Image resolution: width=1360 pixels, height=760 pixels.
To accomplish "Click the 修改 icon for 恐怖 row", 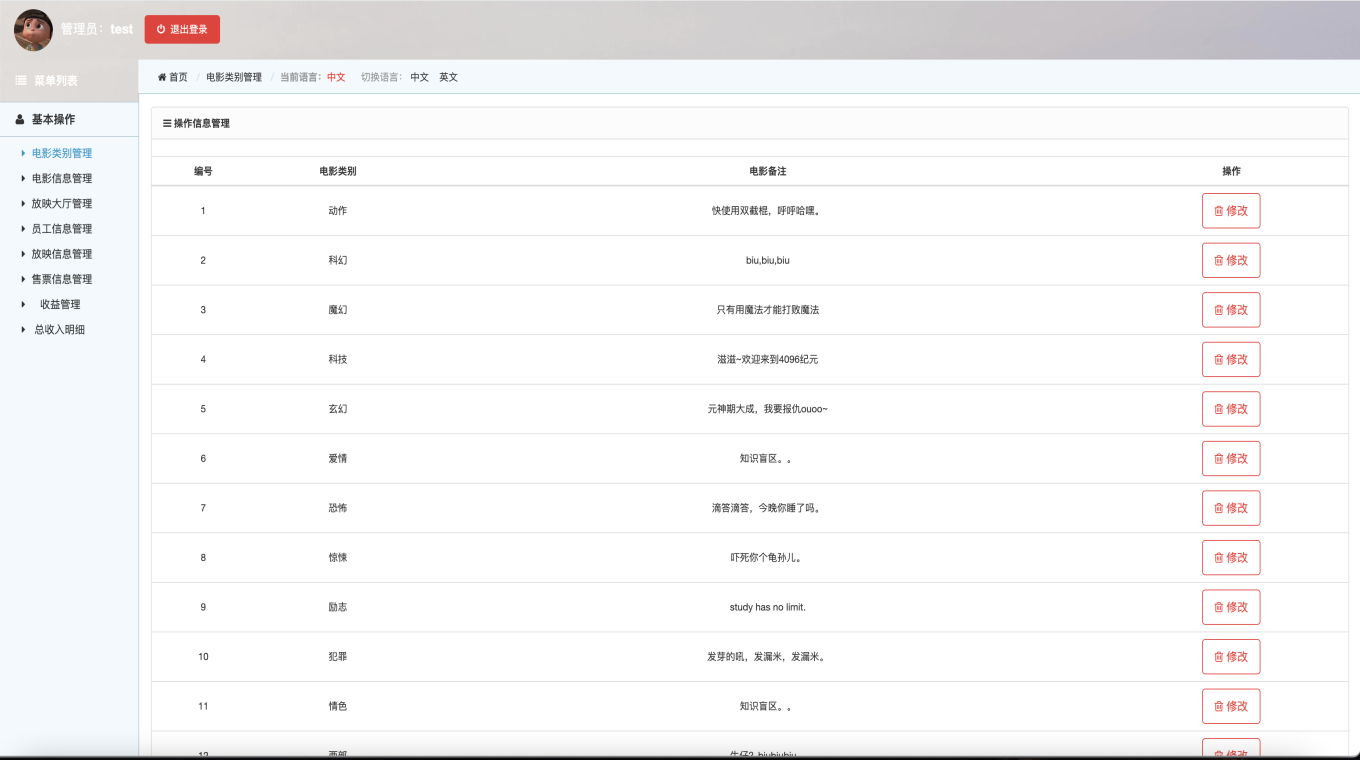I will coord(1218,508).
